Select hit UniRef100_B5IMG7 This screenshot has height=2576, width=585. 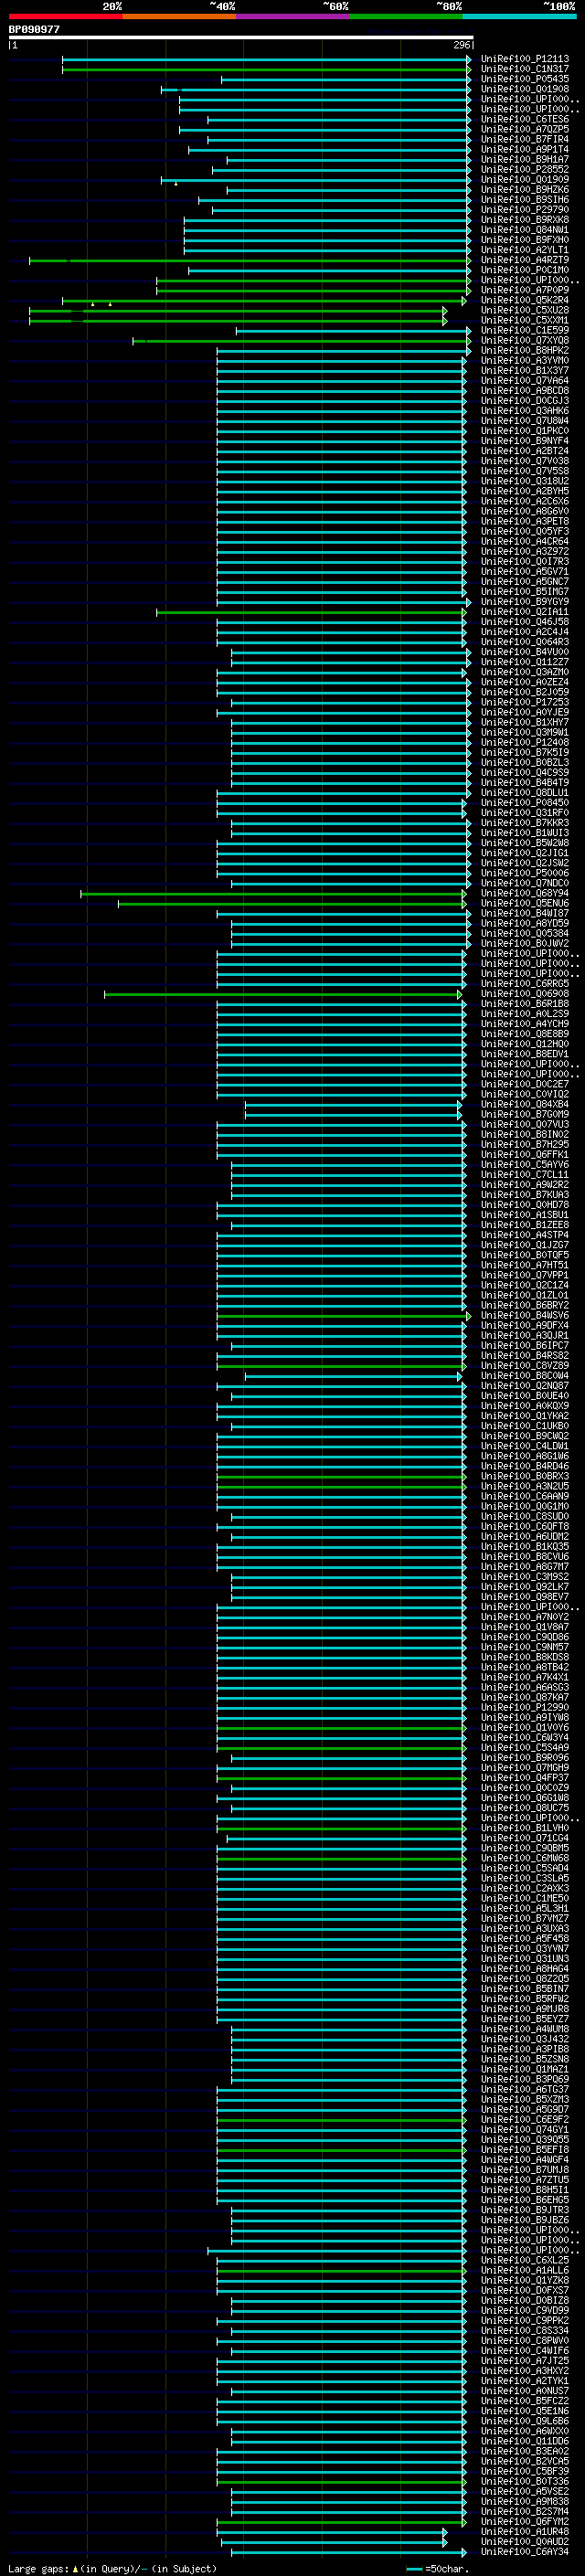pyautogui.click(x=524, y=592)
